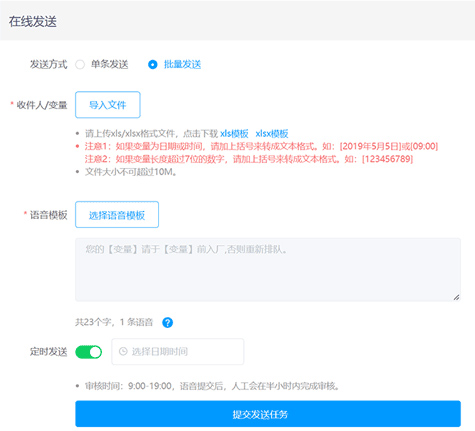This screenshot has height=431, width=475.
Task: Download the xlsx模板 template
Action: point(272,134)
